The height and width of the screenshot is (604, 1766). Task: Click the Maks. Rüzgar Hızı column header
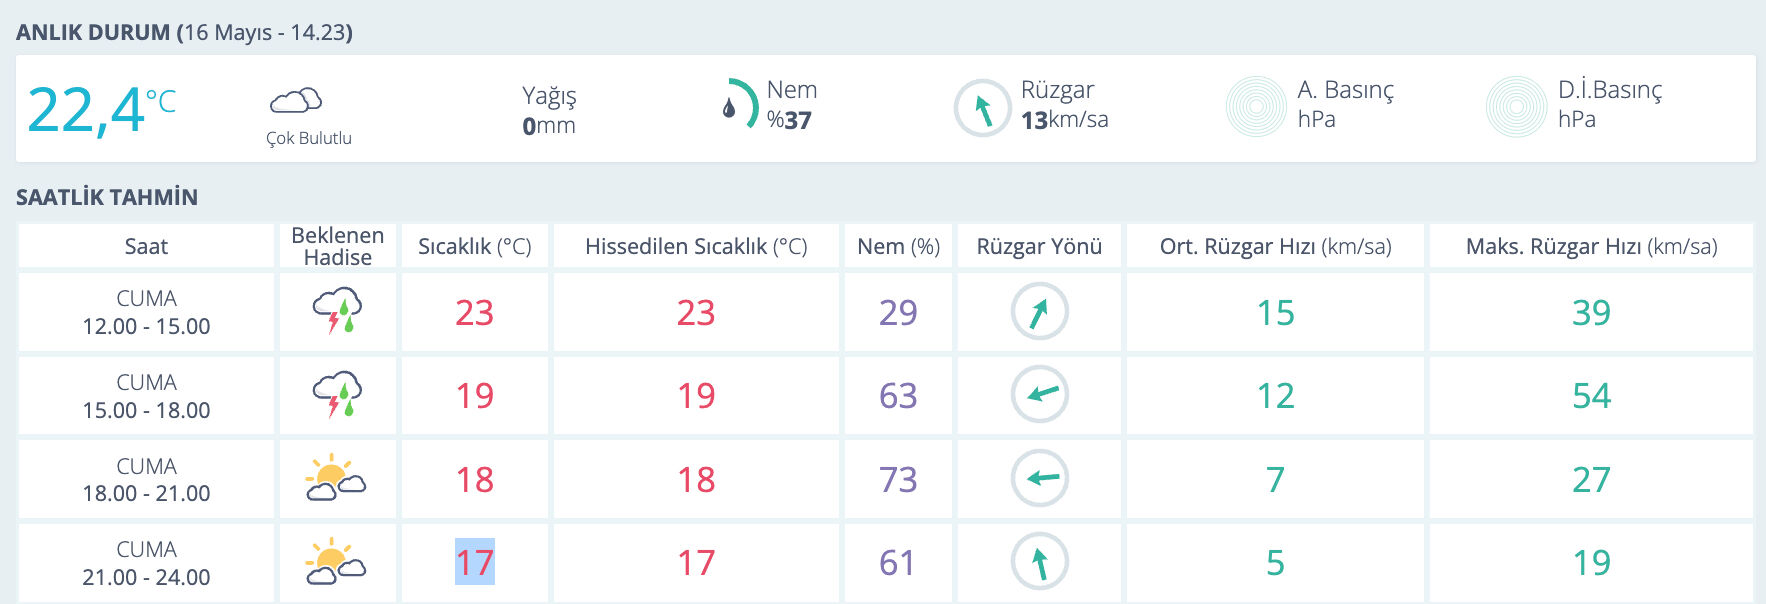pyautogui.click(x=1591, y=246)
